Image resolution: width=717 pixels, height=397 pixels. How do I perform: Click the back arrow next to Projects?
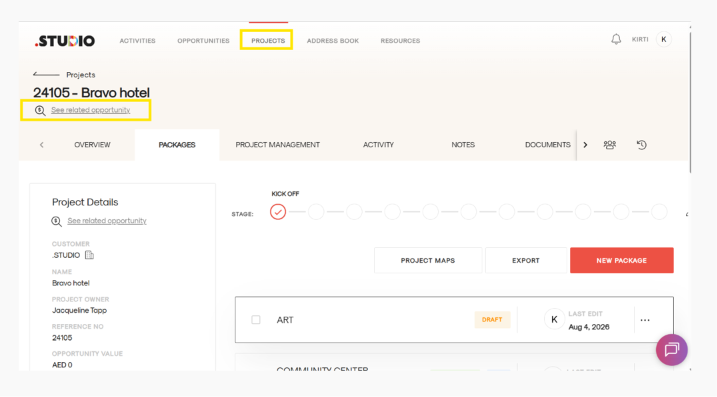(46, 74)
